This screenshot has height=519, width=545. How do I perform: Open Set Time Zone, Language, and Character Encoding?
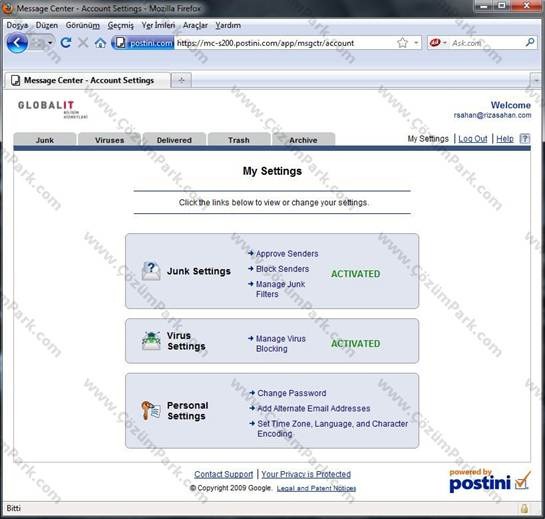pyautogui.click(x=332, y=429)
